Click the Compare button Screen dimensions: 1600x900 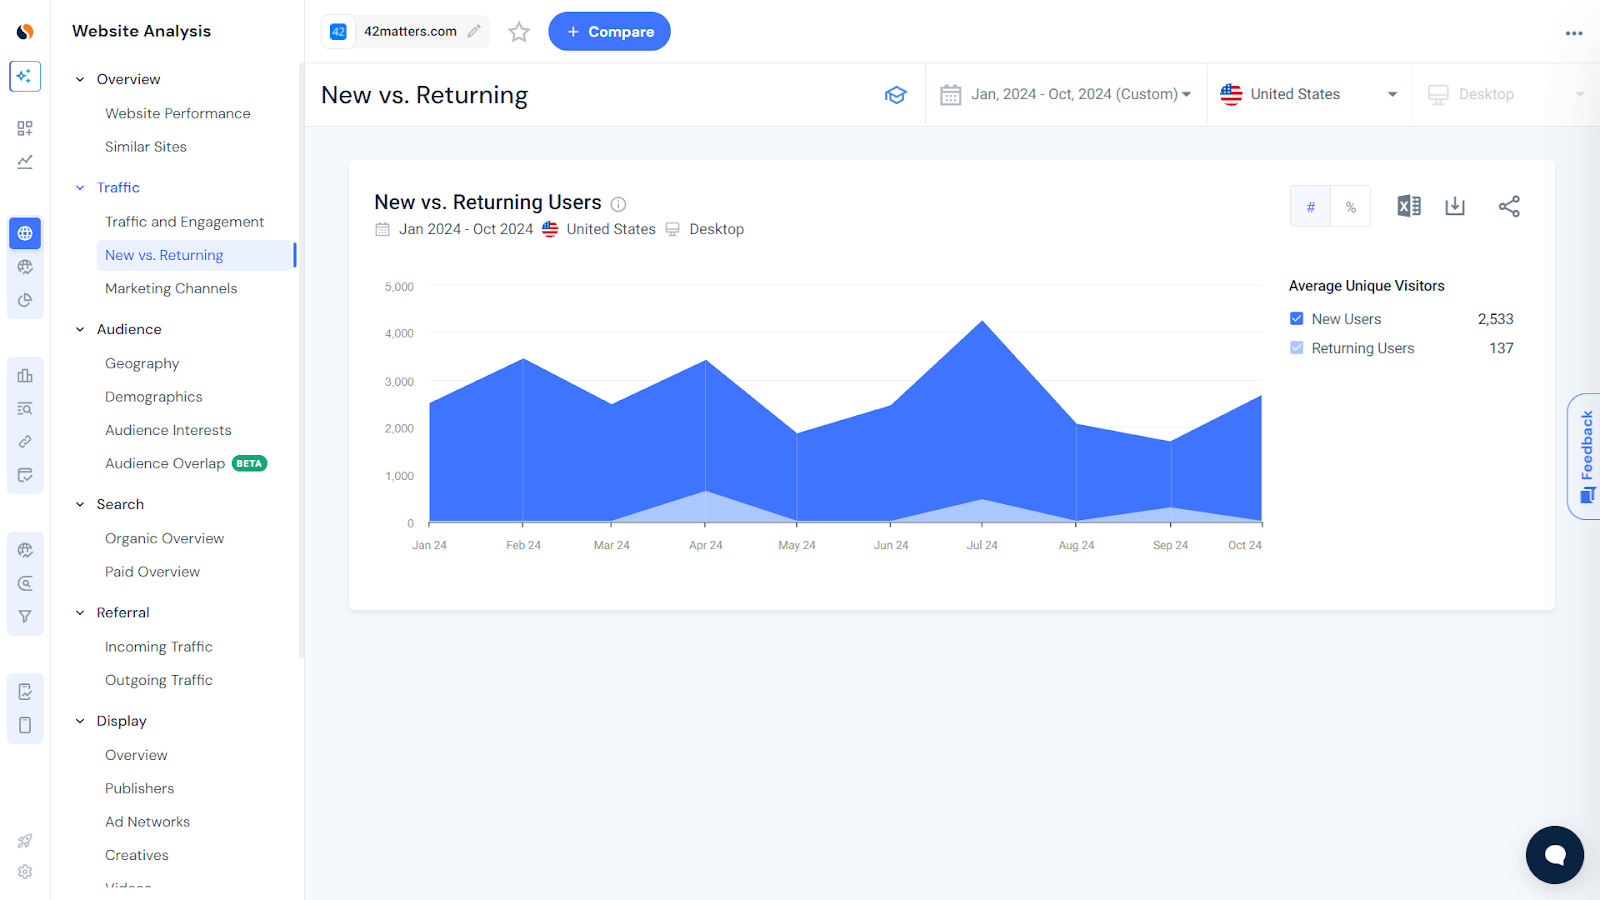point(609,31)
